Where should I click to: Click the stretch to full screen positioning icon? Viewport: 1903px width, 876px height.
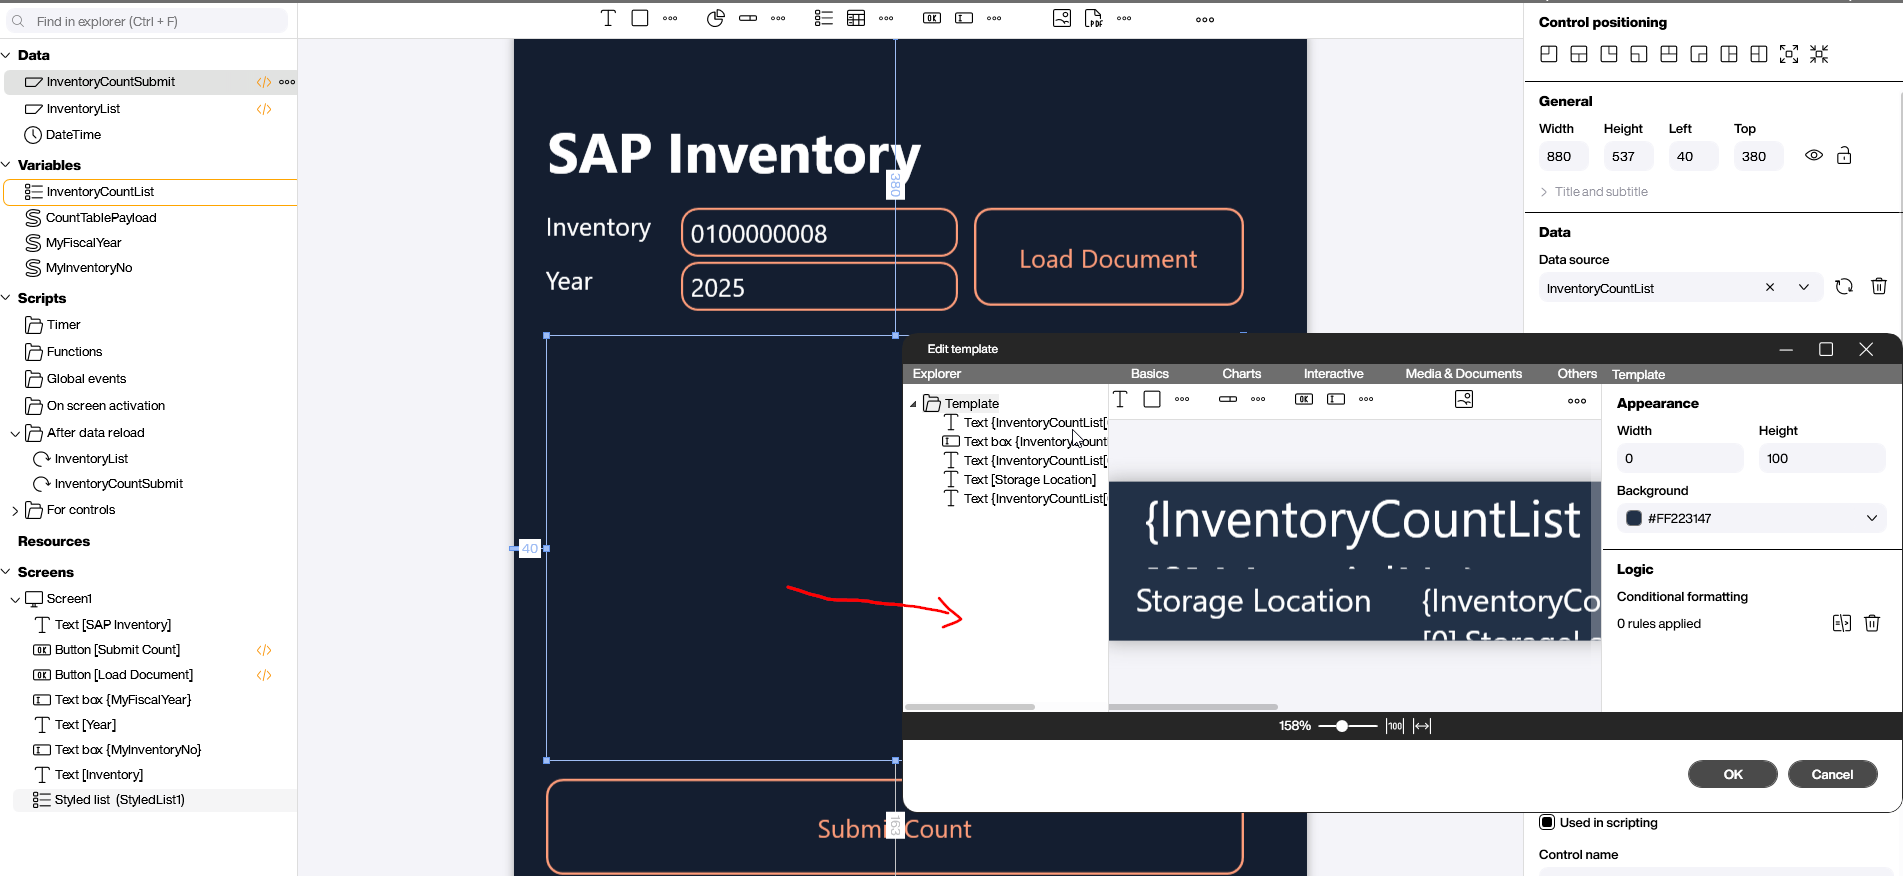[1789, 54]
